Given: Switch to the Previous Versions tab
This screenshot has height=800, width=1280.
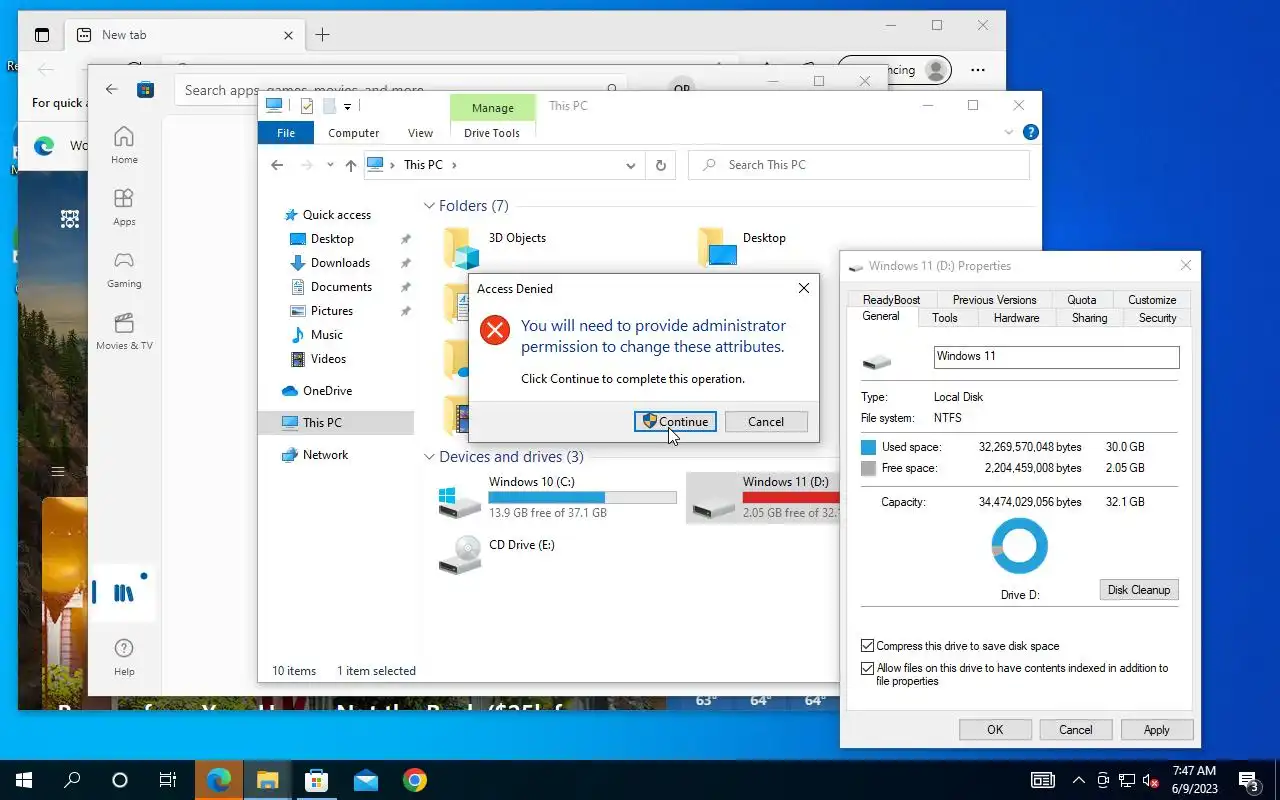Looking at the screenshot, I should 994,299.
